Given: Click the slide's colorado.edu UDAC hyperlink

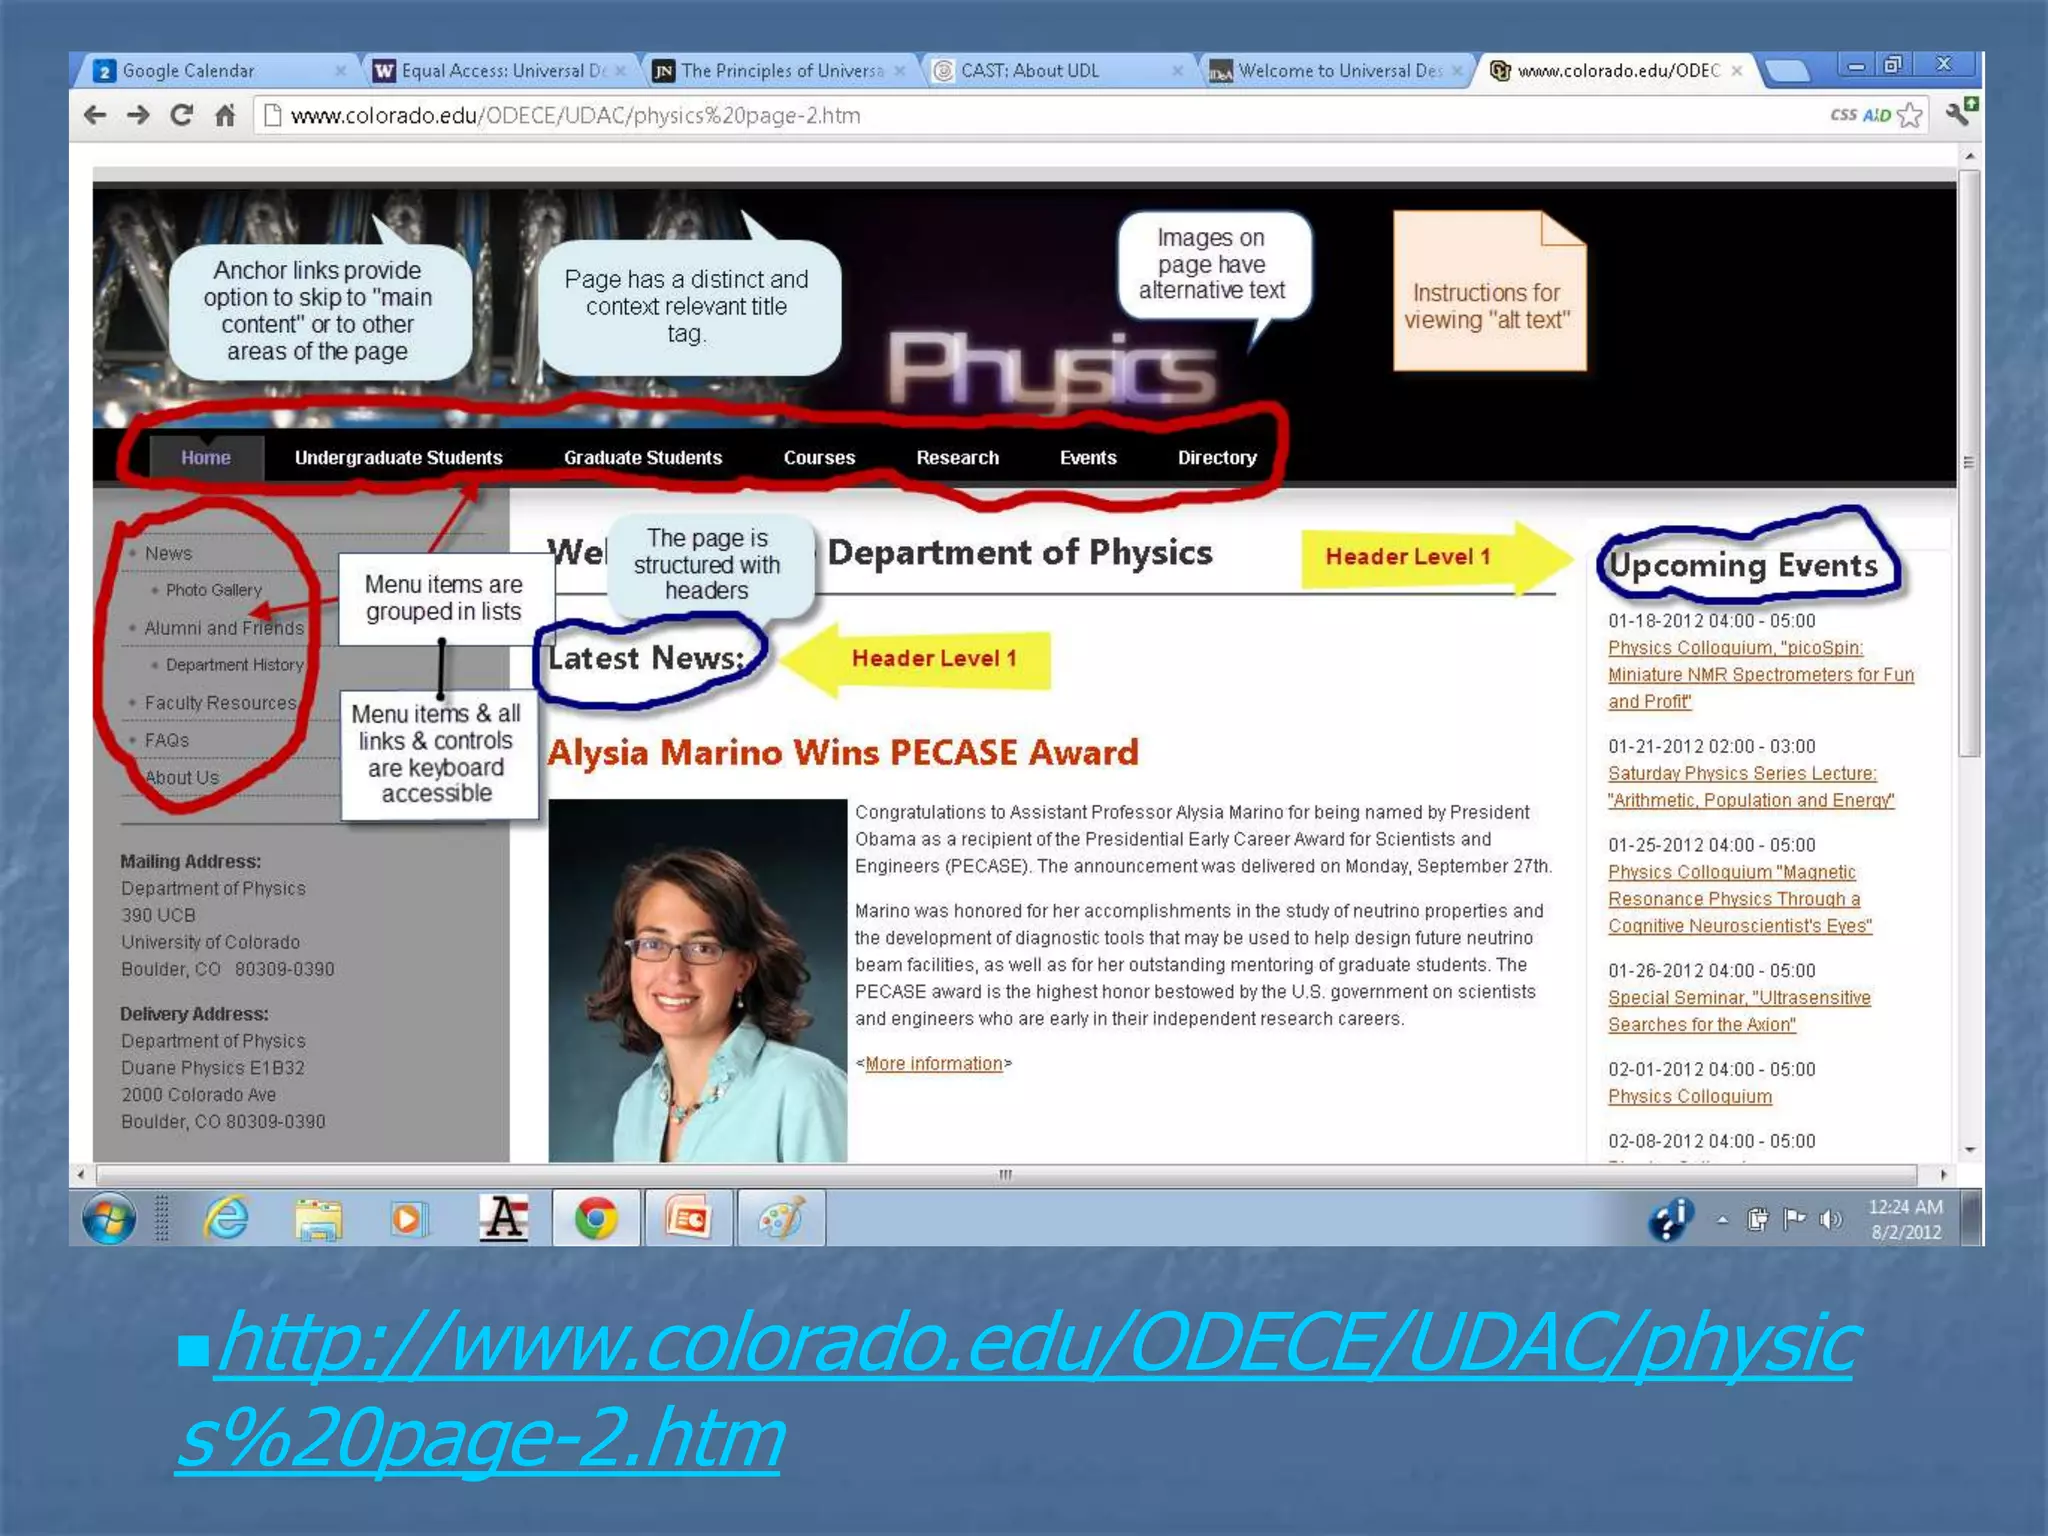Looking at the screenshot, I should (x=1017, y=1390).
